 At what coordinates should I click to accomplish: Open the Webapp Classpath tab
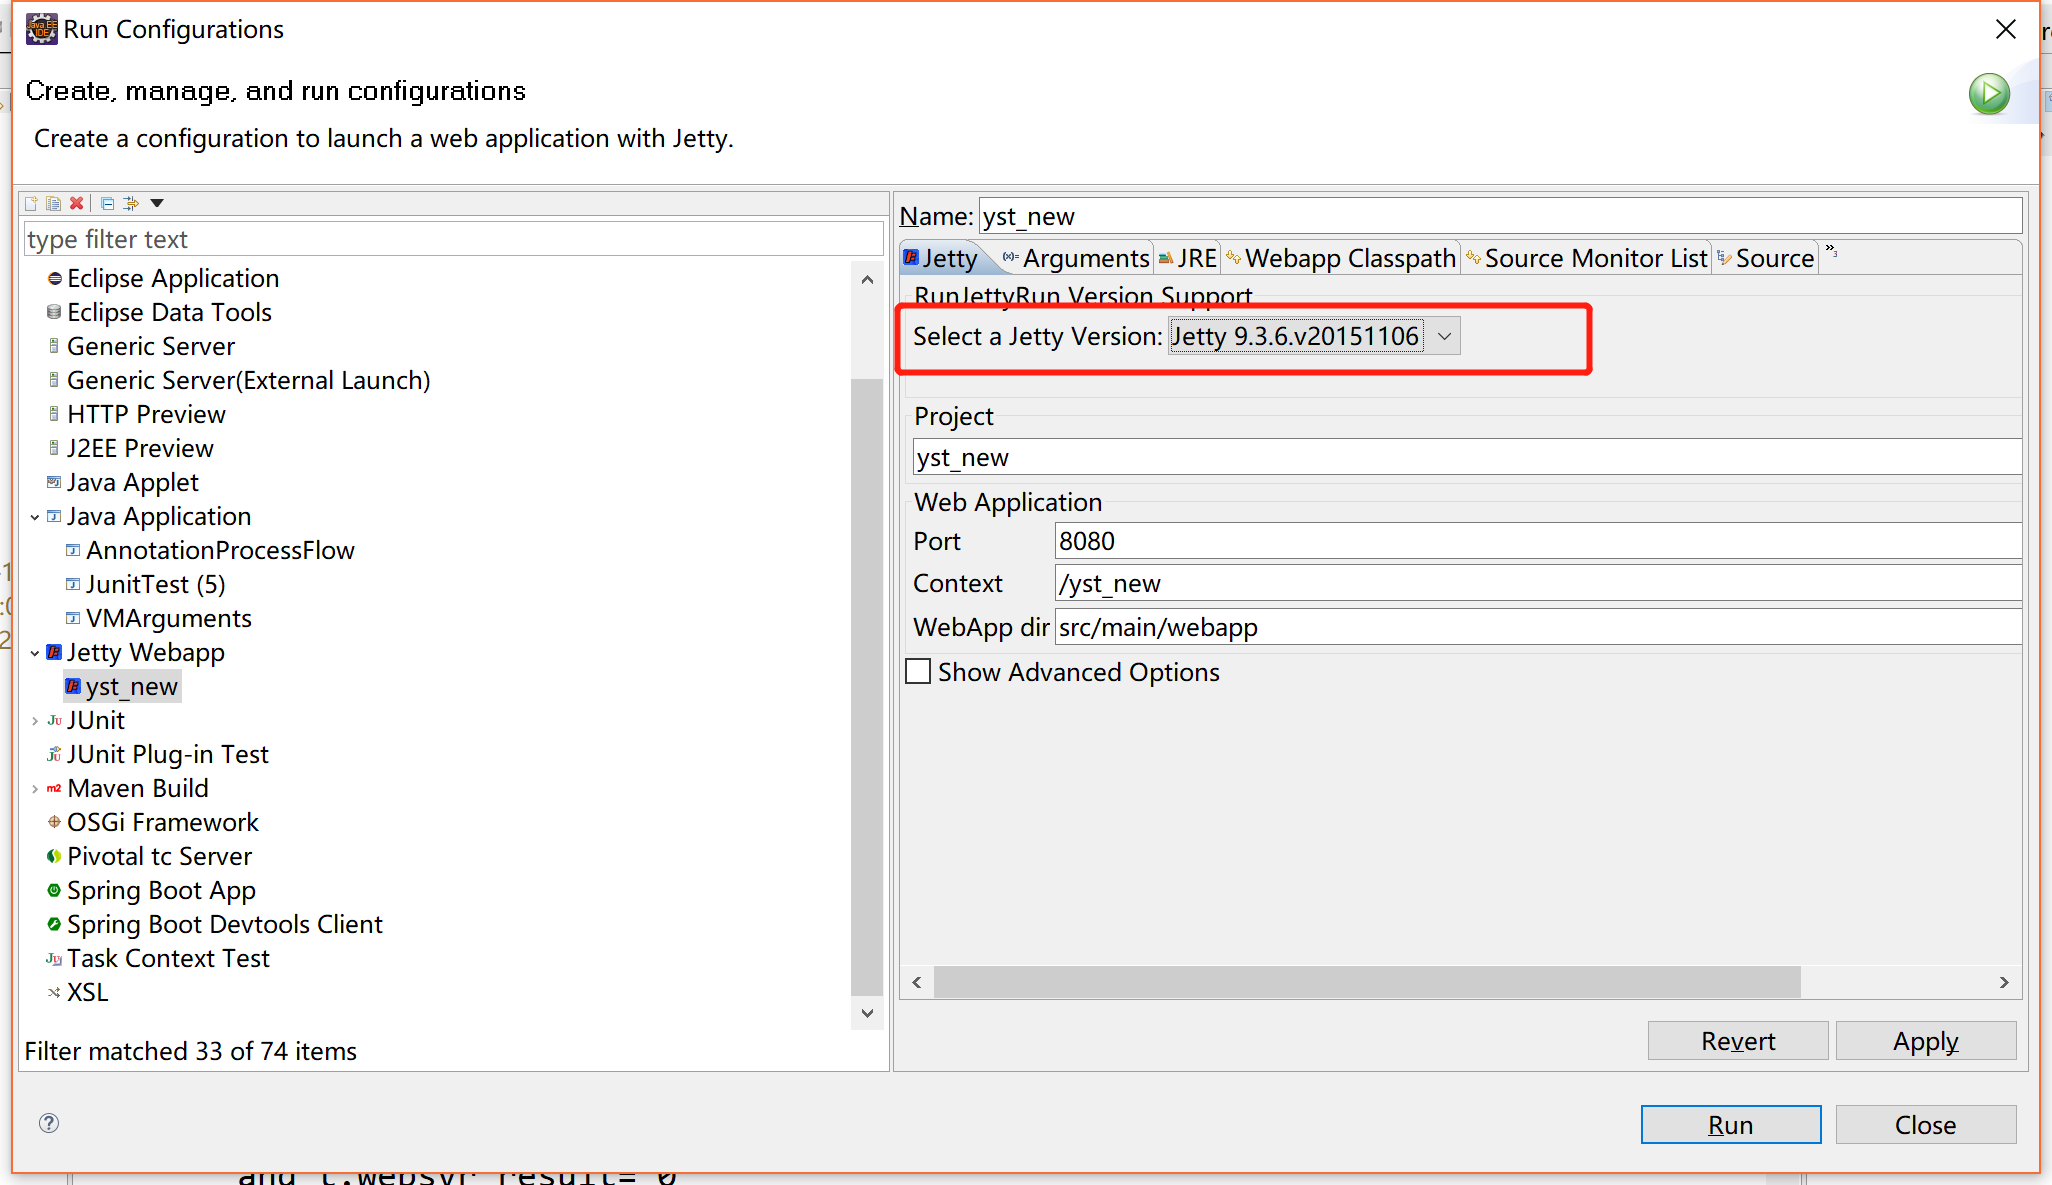[1341, 258]
